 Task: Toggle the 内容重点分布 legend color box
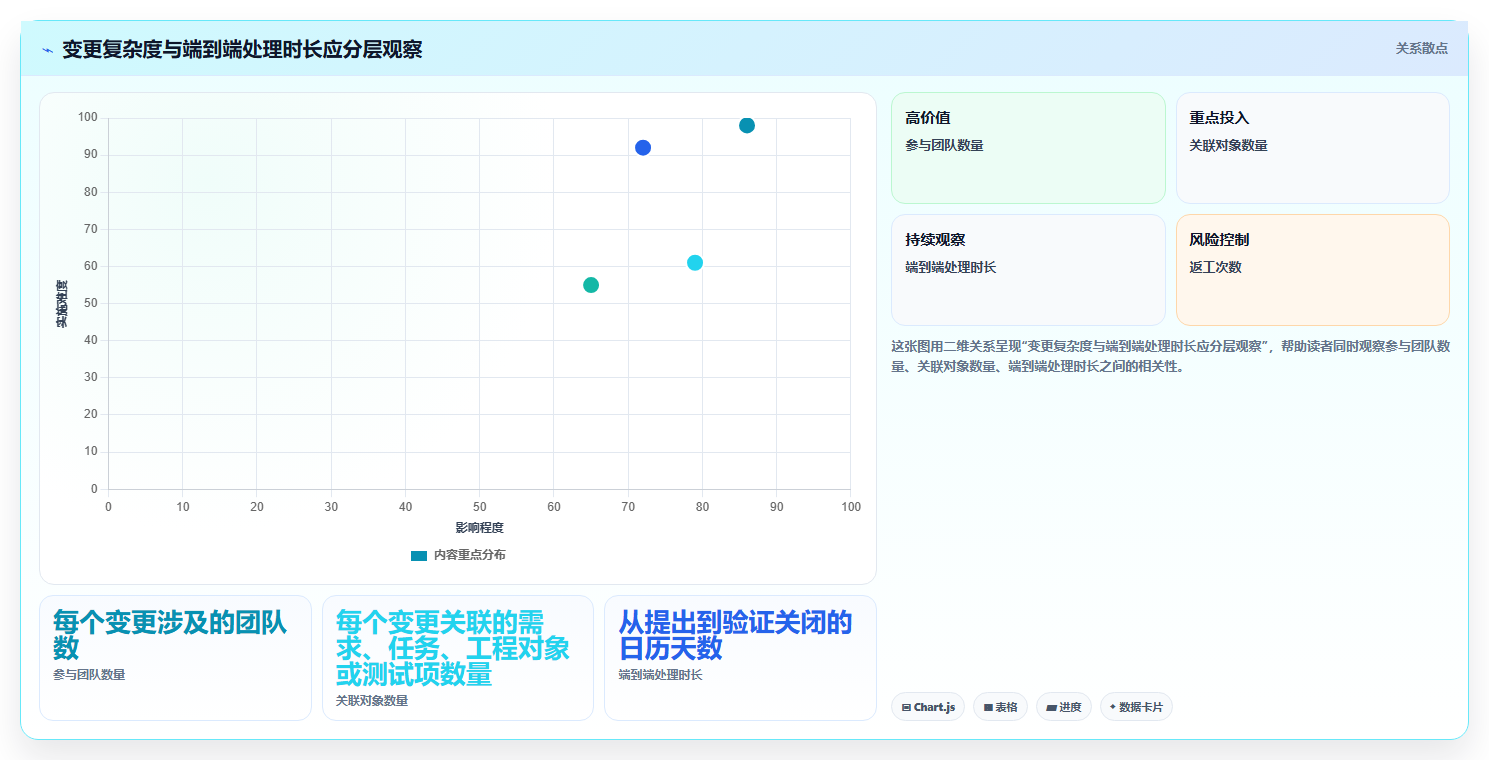[419, 555]
